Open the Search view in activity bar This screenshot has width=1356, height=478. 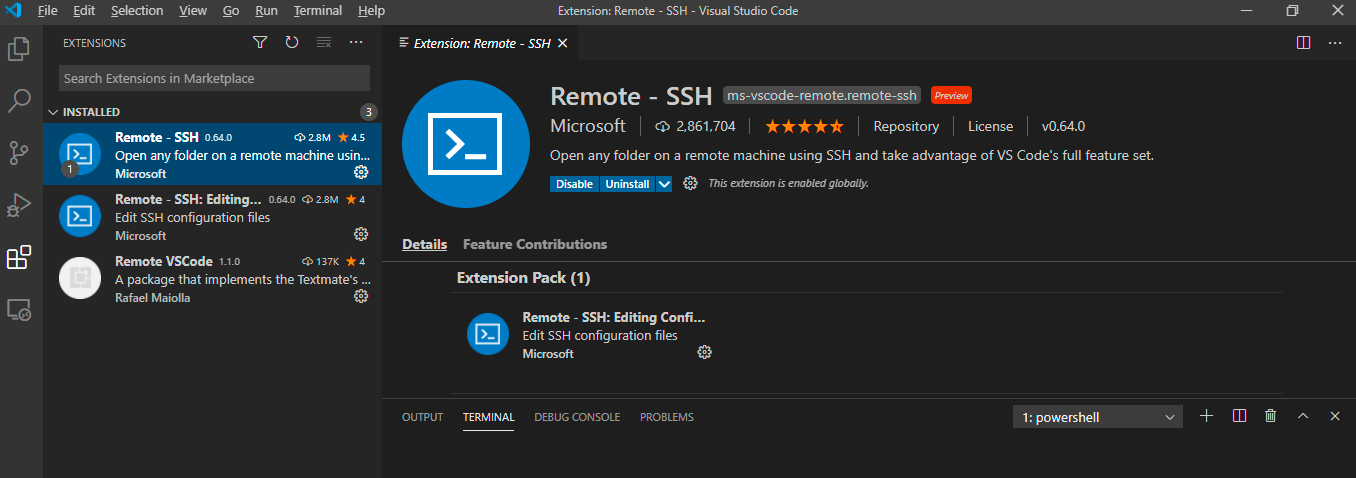19,101
